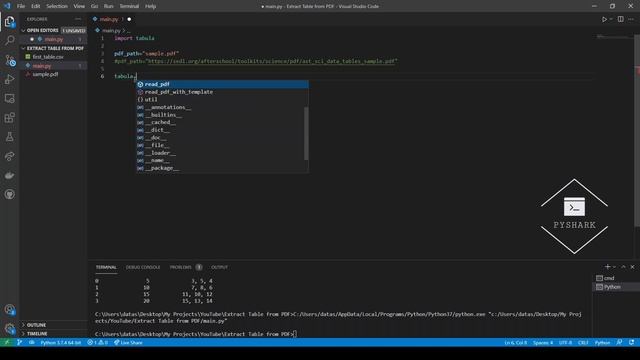Open the new terminal launch profile dropdown
Screen dimensions: 640x360
614,267
